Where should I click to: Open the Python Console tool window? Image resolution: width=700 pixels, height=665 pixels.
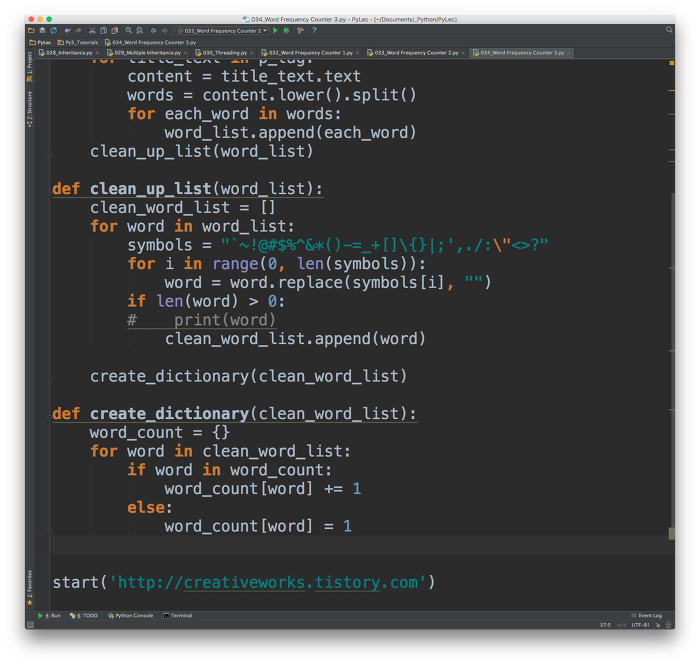pos(130,615)
